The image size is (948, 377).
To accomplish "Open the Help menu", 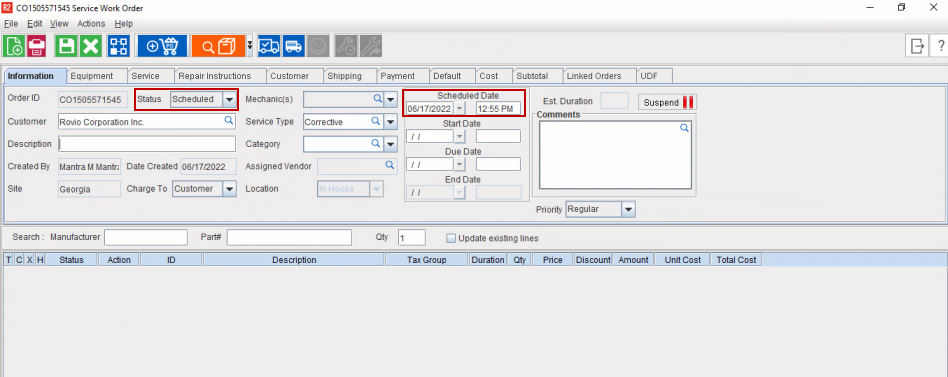I will click(123, 24).
